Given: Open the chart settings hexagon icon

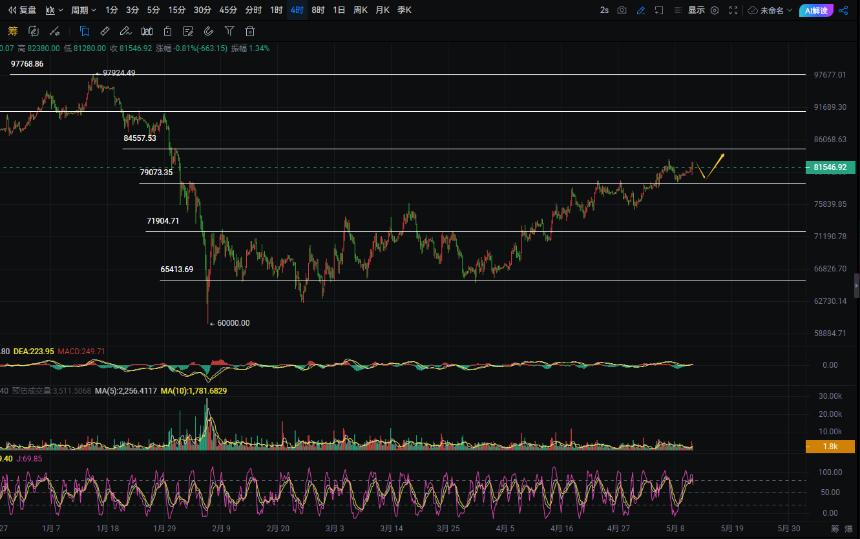Looking at the screenshot, I should coord(715,10).
